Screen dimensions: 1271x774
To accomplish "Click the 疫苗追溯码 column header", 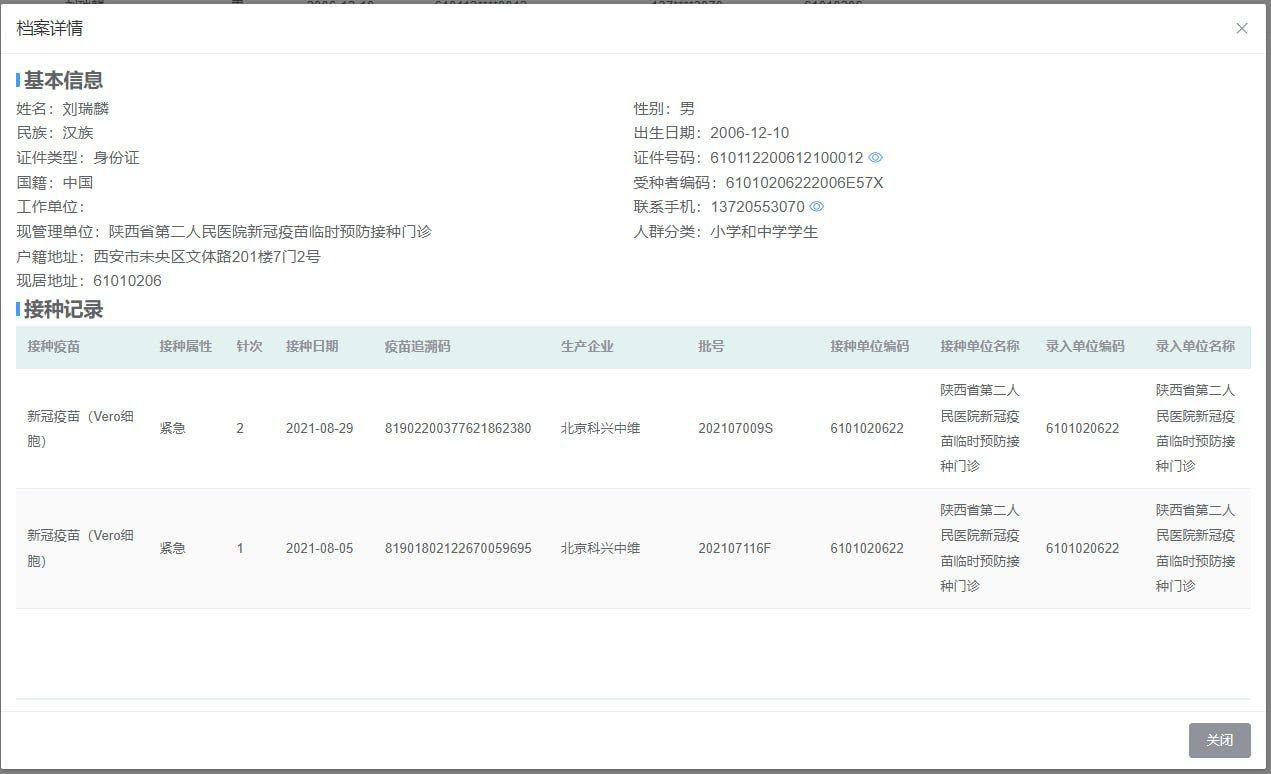I will point(417,346).
